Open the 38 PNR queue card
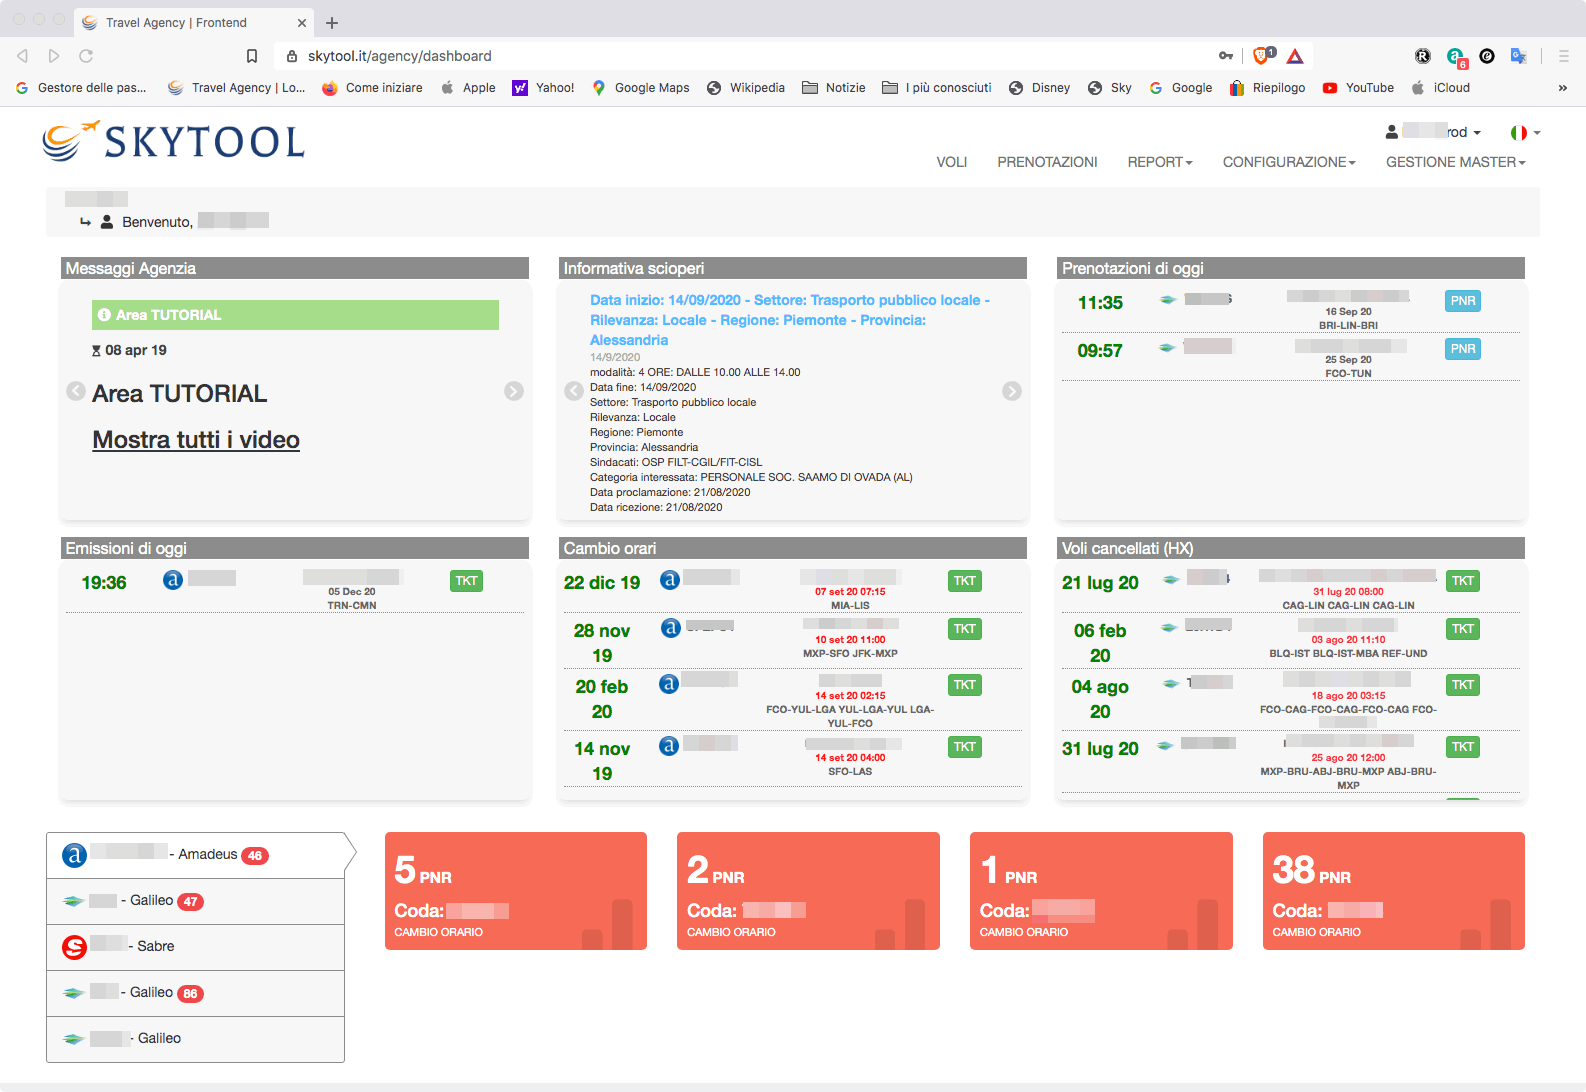This screenshot has height=1092, width=1586. [1393, 891]
